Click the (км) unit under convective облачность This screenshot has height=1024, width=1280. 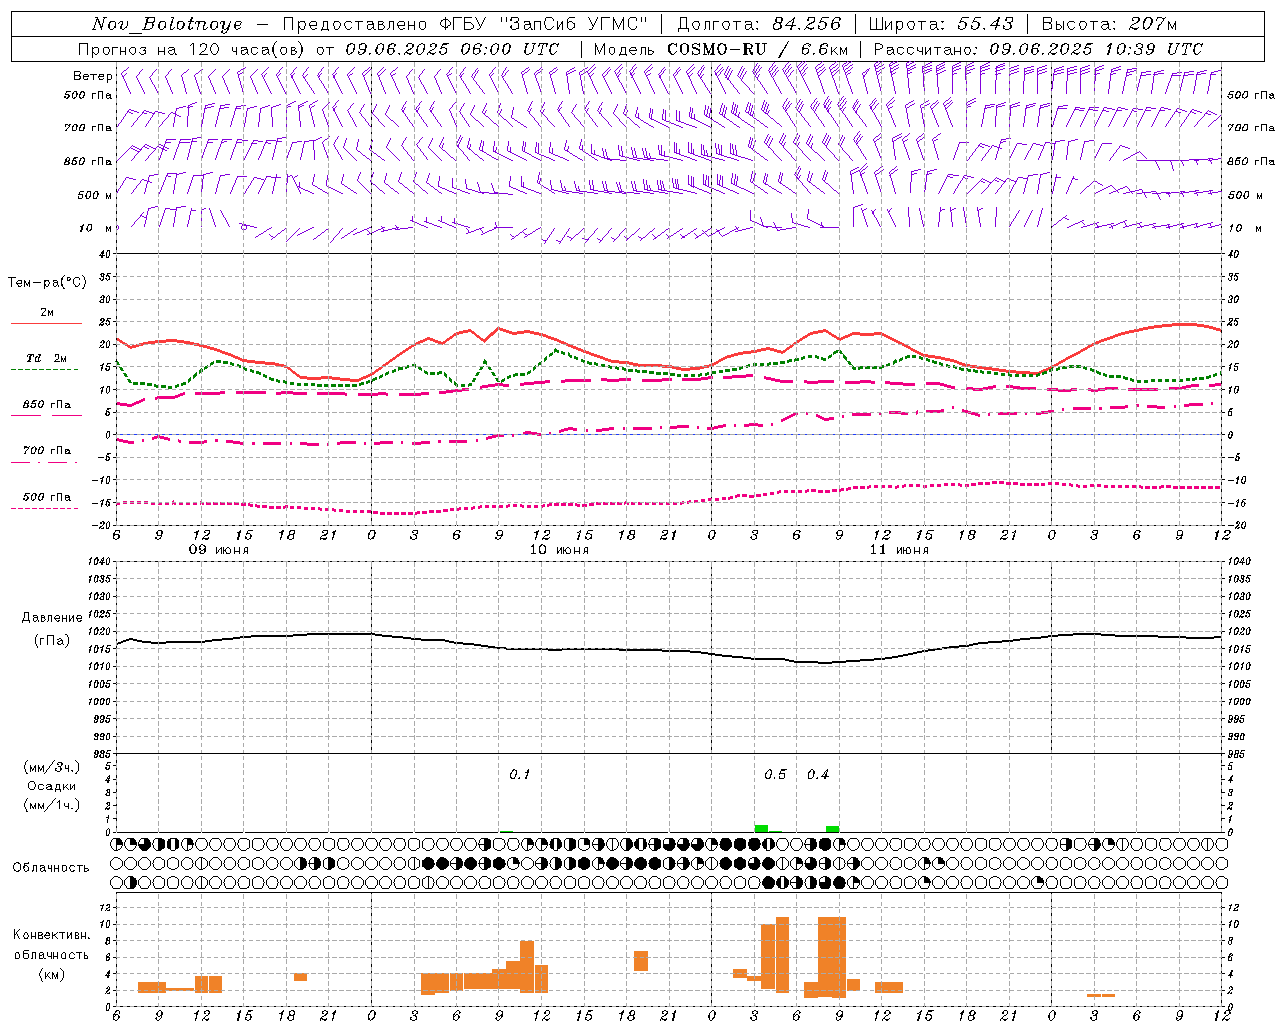[x=51, y=974]
